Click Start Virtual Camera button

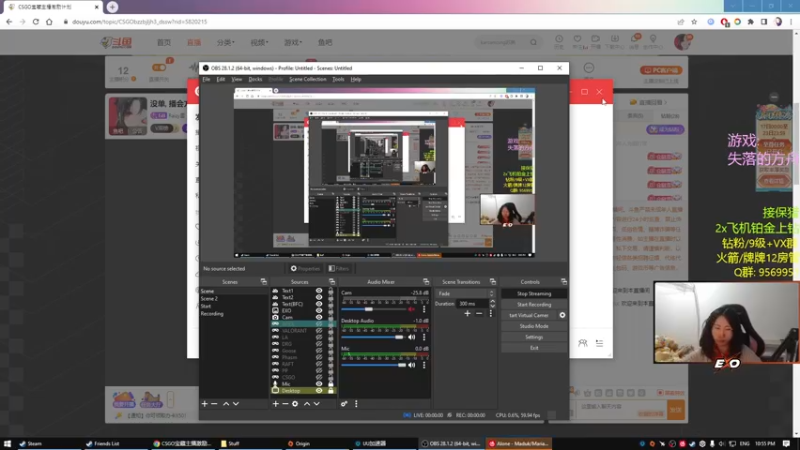[x=529, y=315]
